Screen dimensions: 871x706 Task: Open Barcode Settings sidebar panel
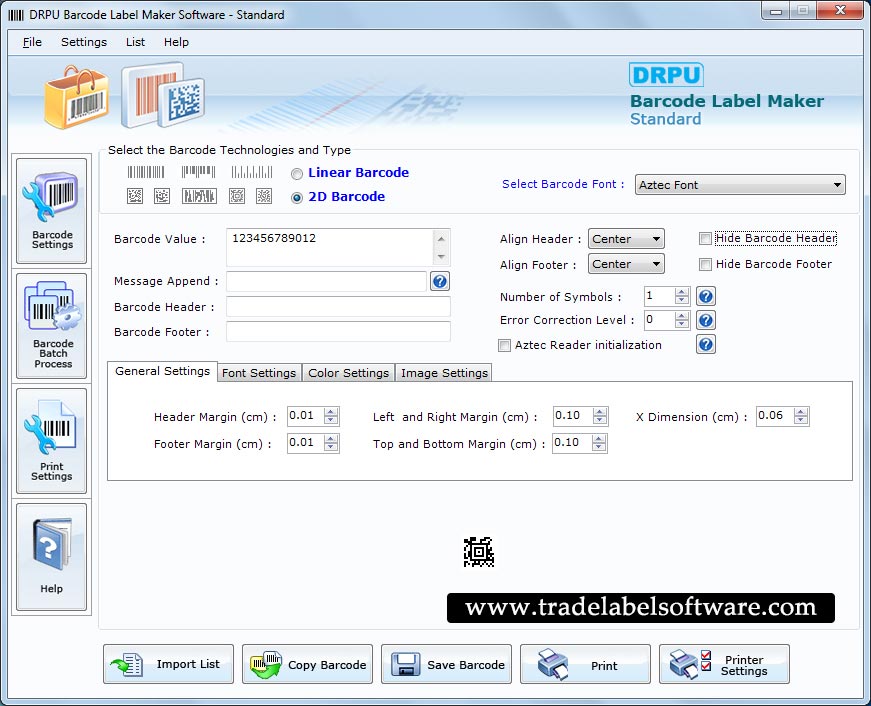tap(52, 211)
